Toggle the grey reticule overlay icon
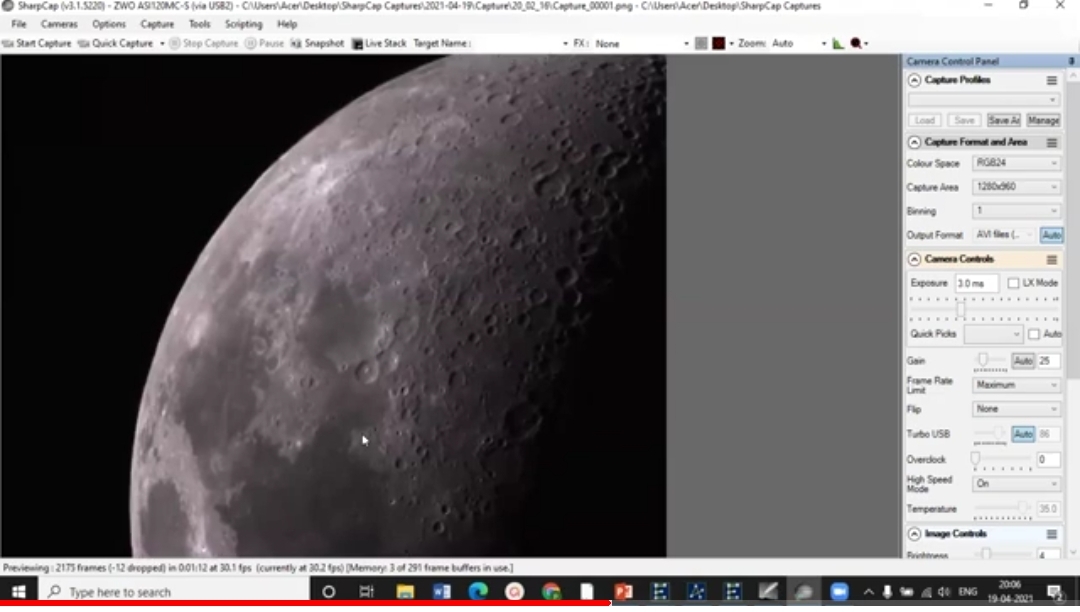Image resolution: width=1080 pixels, height=612 pixels. tap(701, 43)
